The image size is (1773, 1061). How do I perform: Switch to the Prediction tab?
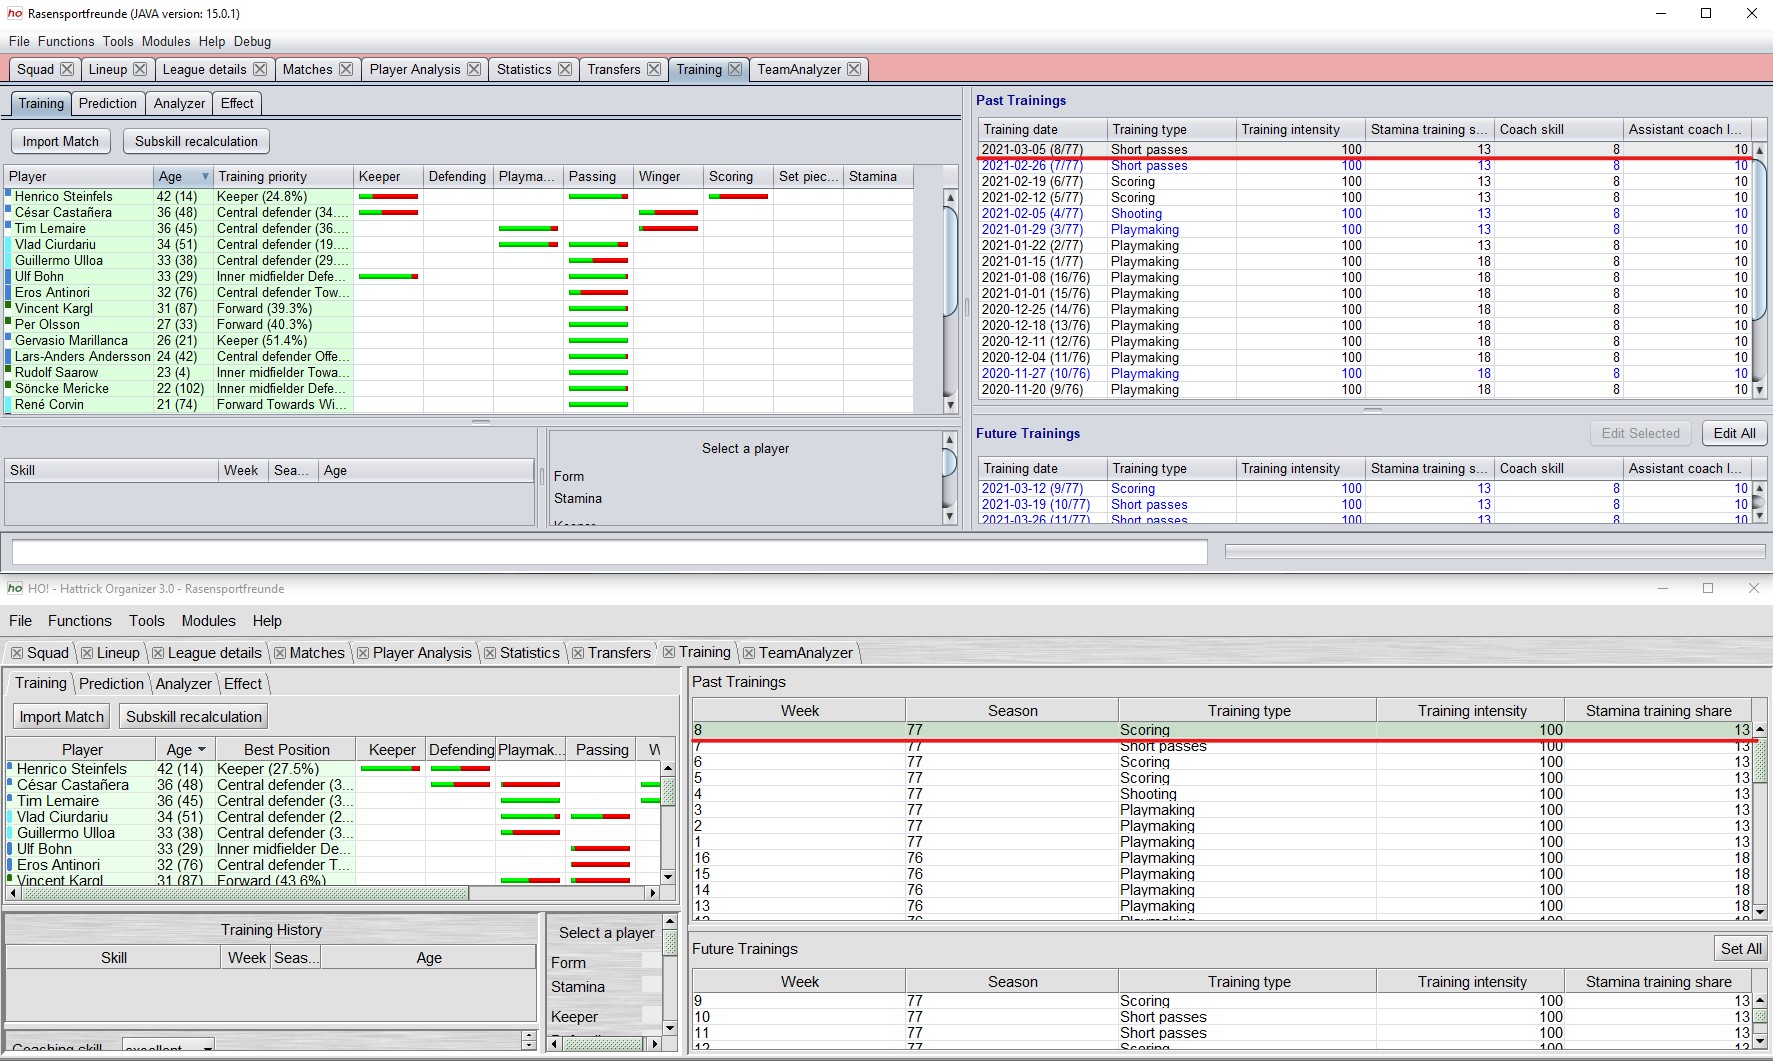108,103
